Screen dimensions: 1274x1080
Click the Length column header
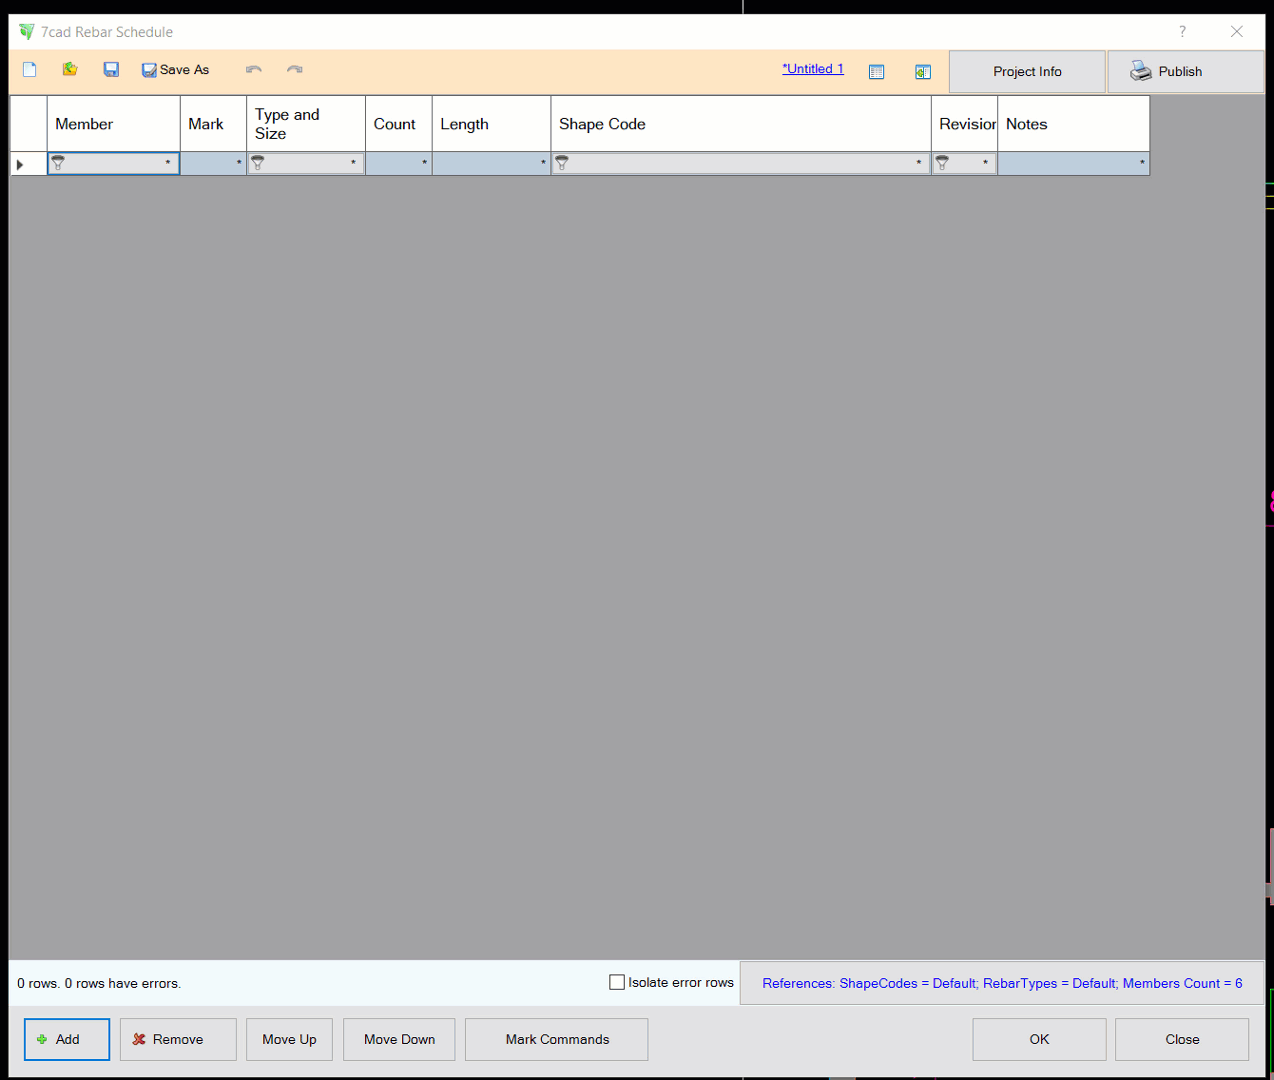pyautogui.click(x=490, y=124)
